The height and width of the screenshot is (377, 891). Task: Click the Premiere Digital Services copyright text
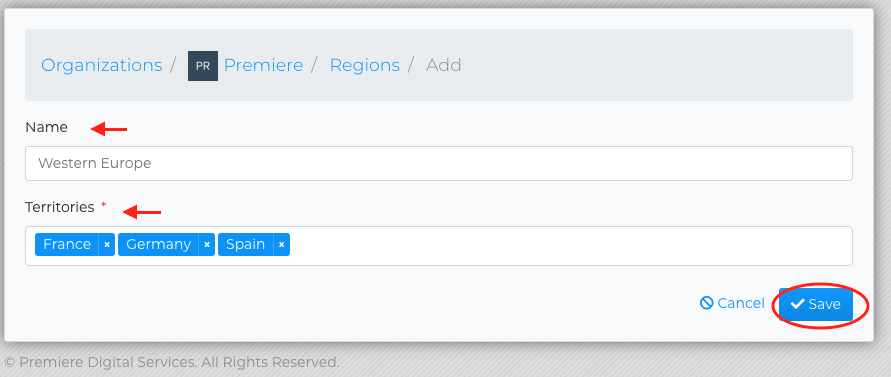172,362
